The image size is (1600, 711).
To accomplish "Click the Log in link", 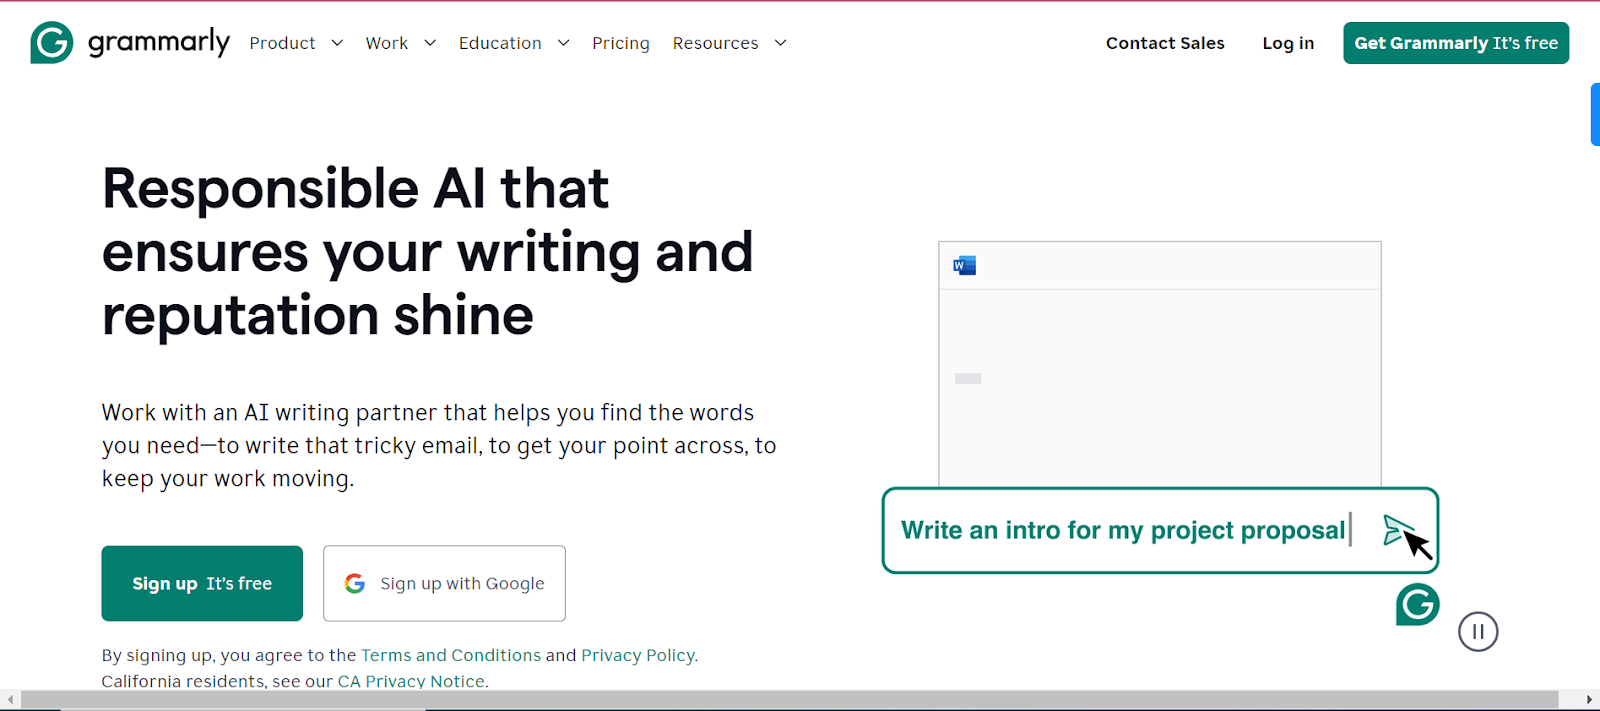I will click(1288, 43).
